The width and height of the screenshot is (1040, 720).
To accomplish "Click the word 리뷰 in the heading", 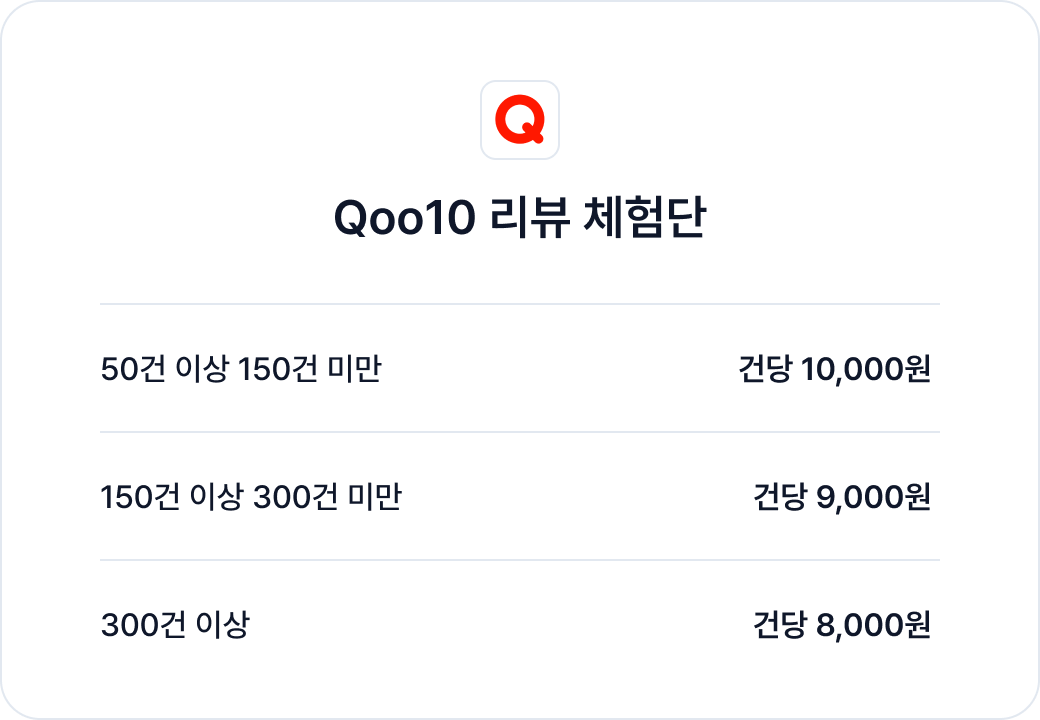I will (529, 217).
